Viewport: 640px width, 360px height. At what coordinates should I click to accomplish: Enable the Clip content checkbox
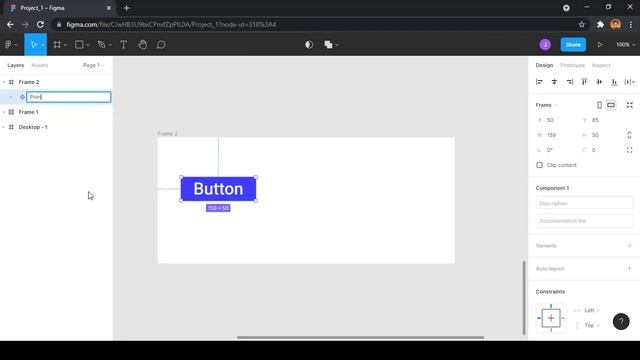[x=540, y=165]
